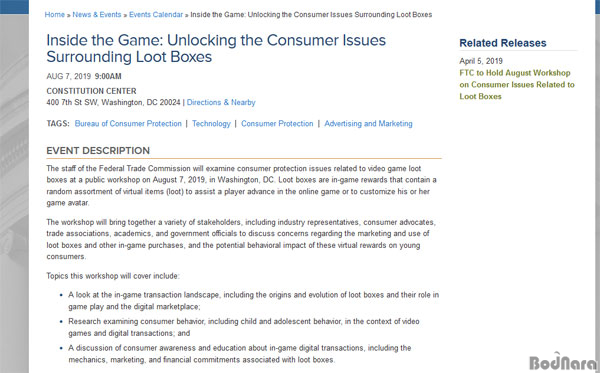This screenshot has height=373, width=600.
Task: Click the Inside the Game page title
Action: pos(216,49)
